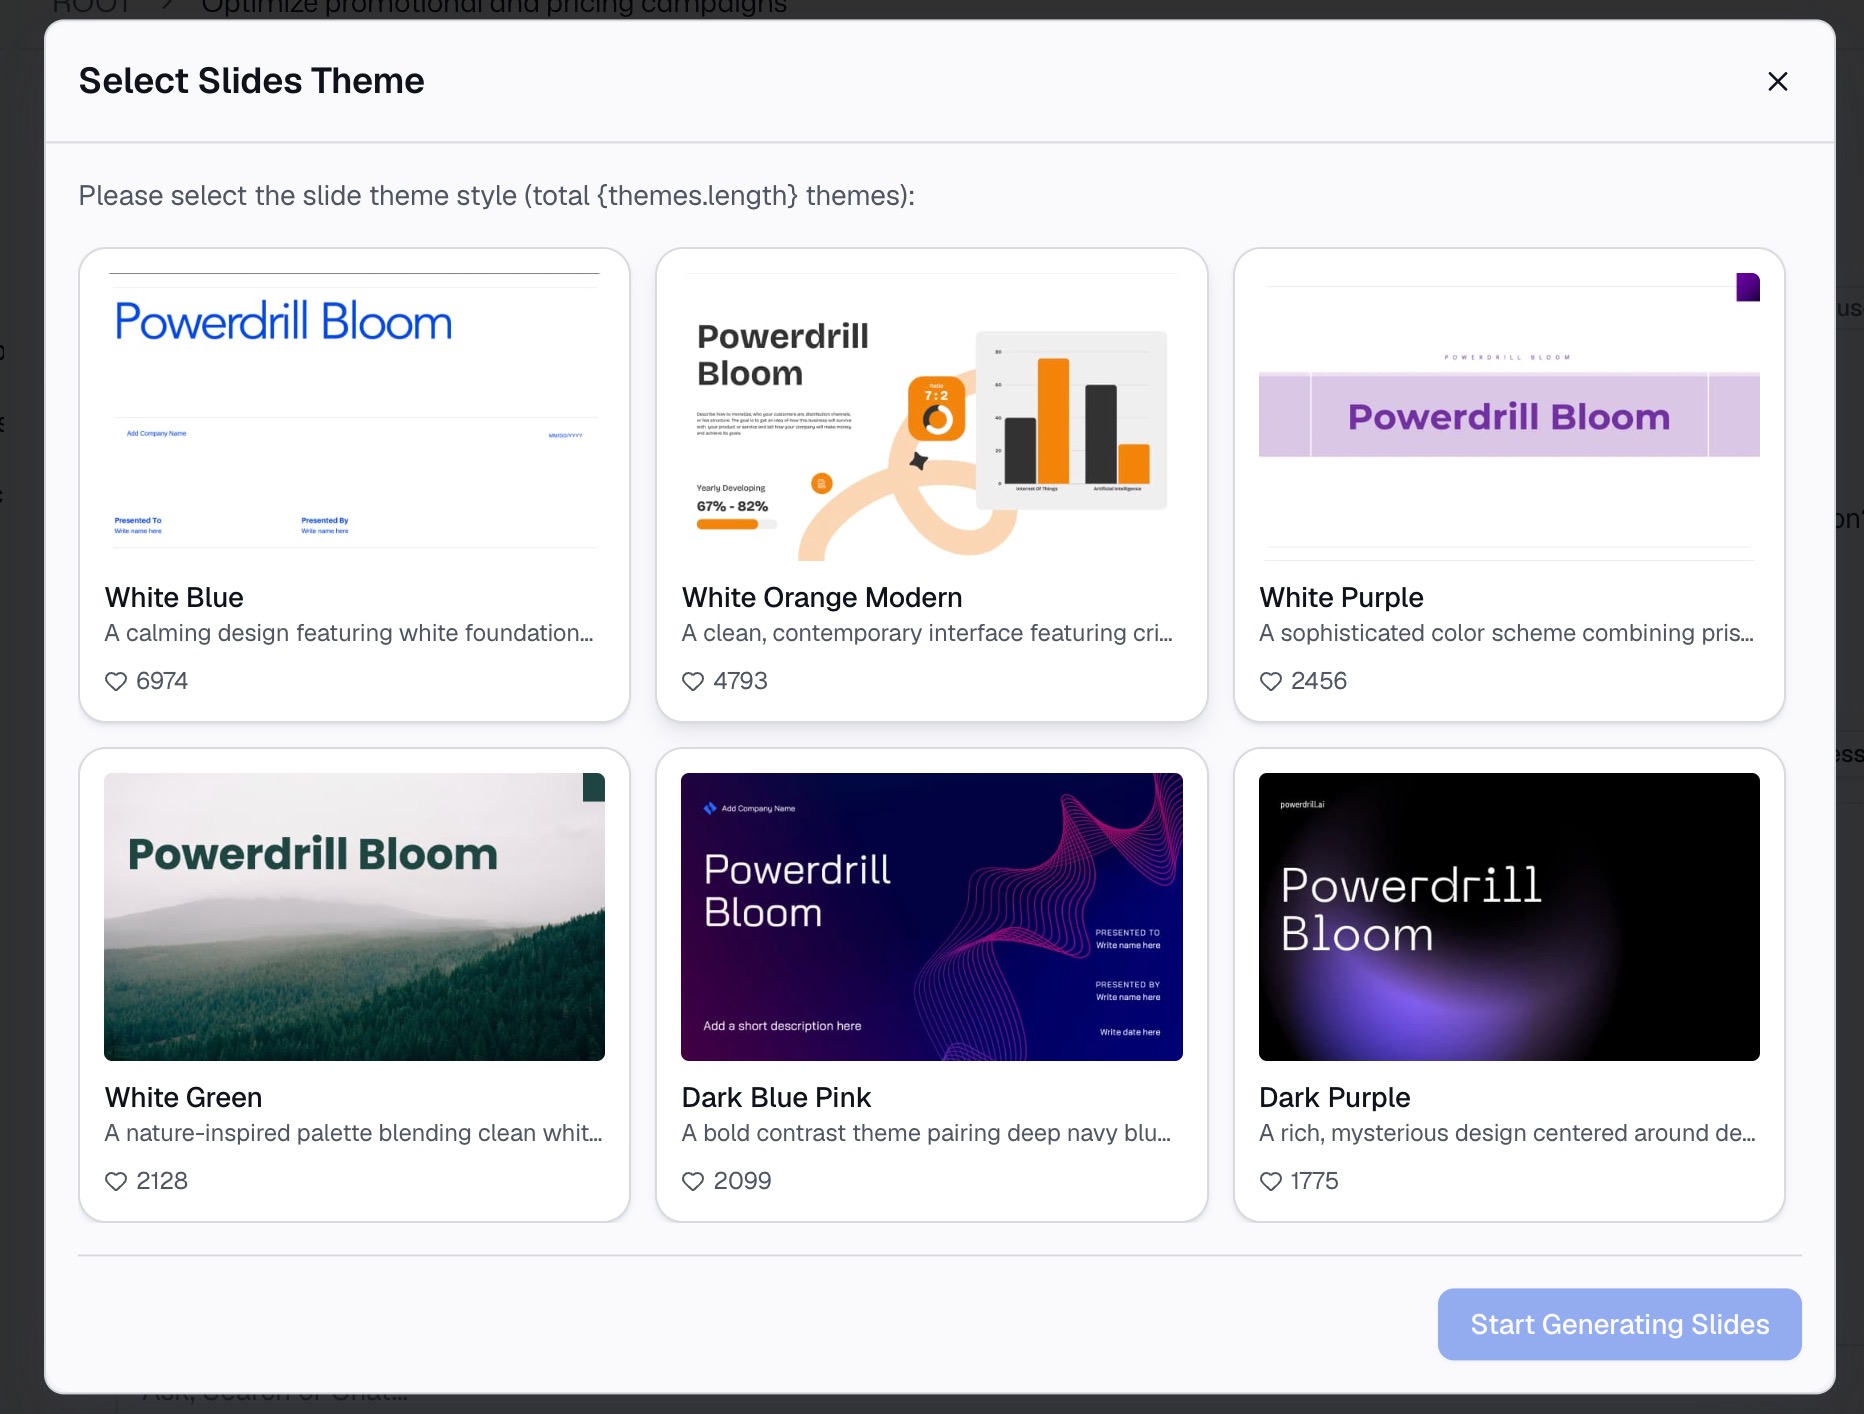
Task: Click the 4793 likes count
Action: 740,681
